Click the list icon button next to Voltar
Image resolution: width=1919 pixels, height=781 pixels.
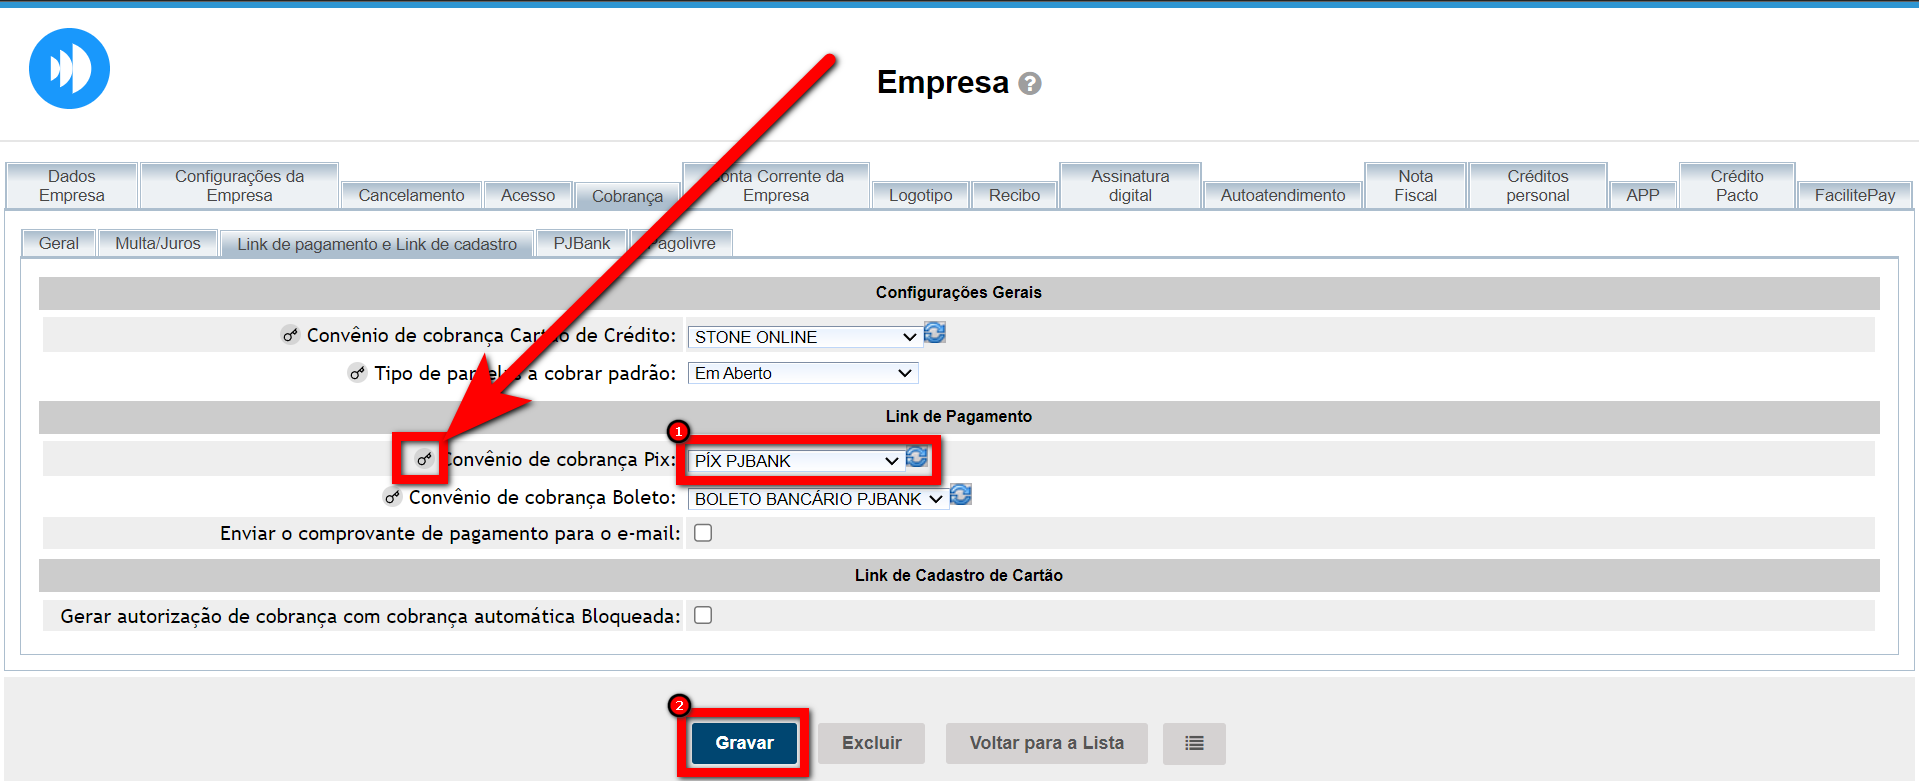coord(1193,743)
